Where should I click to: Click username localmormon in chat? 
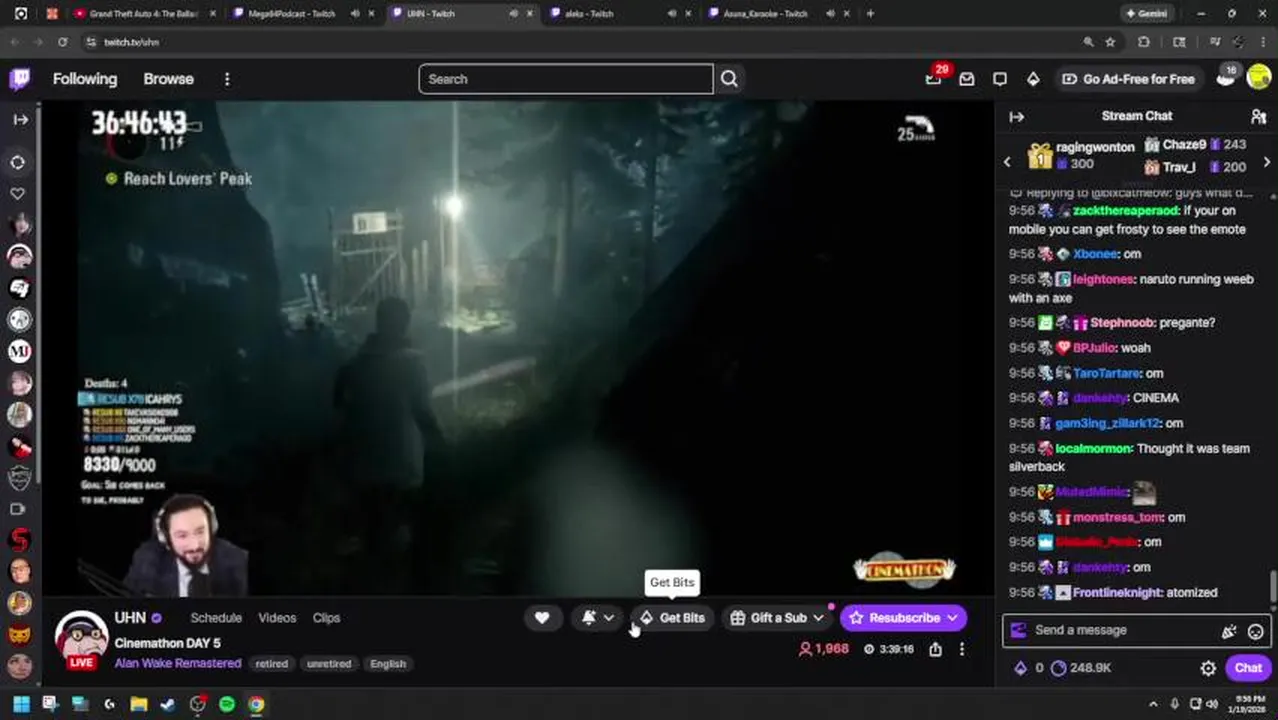(x=1093, y=448)
